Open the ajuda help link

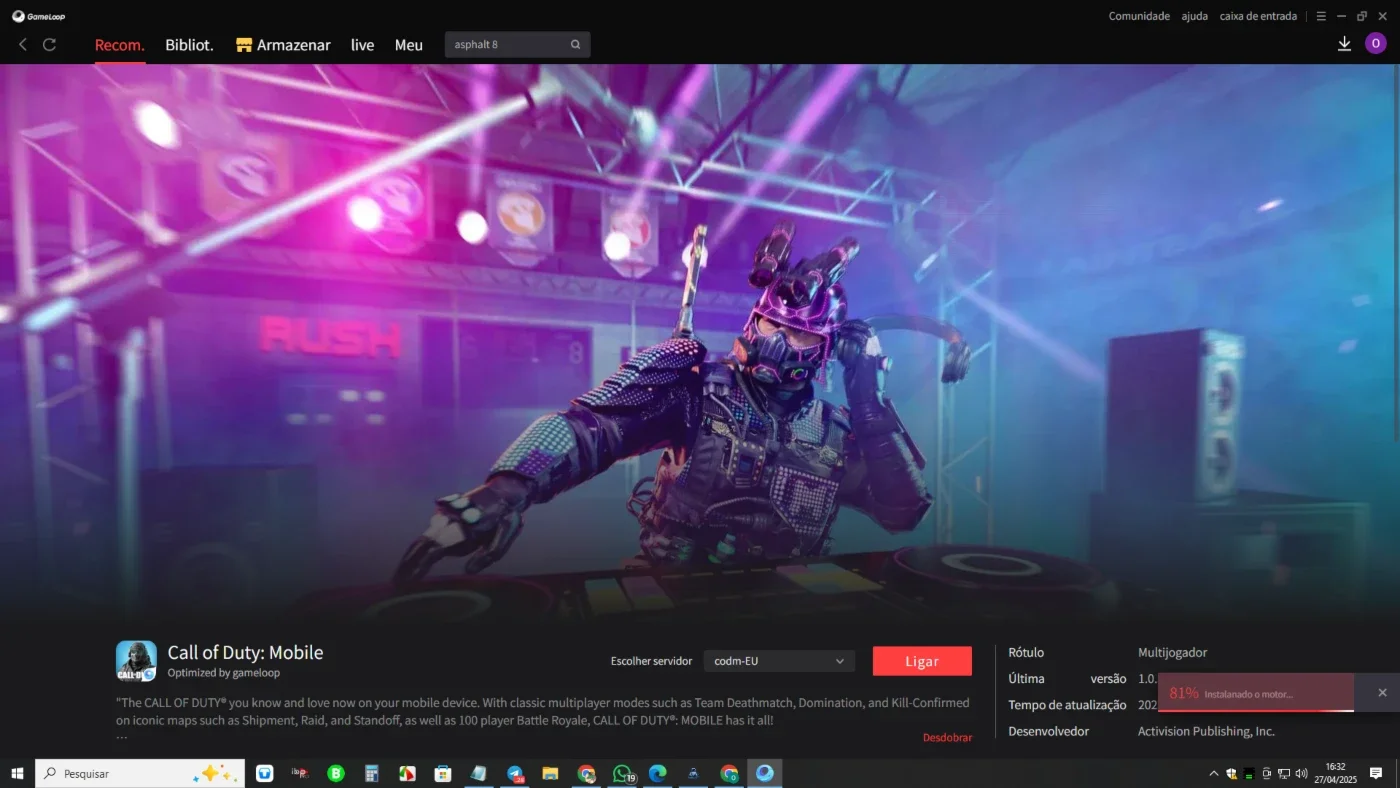tap(1194, 16)
